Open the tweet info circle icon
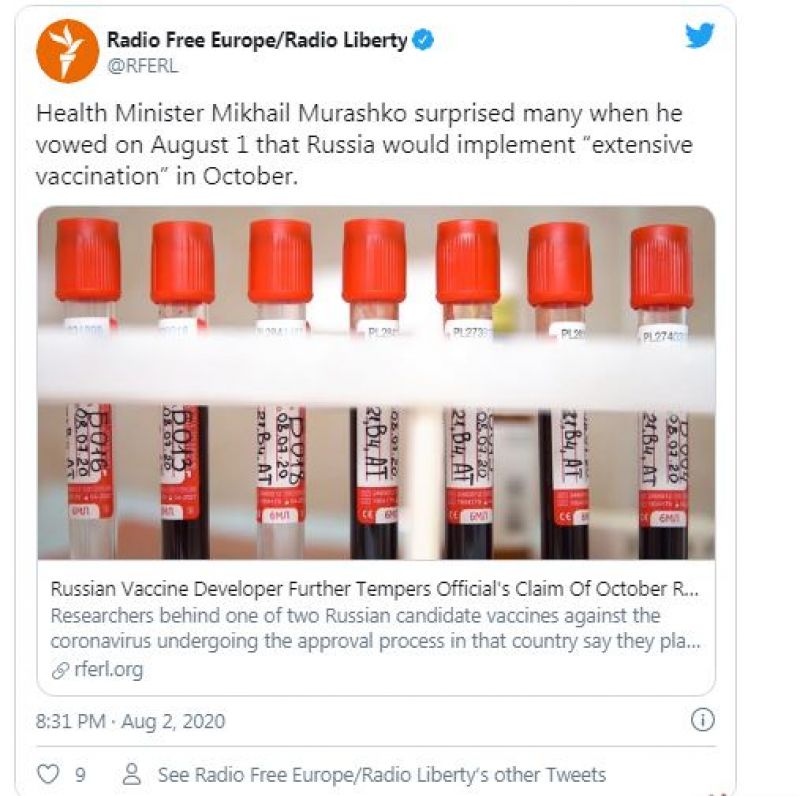The image size is (800, 796). click(x=703, y=720)
